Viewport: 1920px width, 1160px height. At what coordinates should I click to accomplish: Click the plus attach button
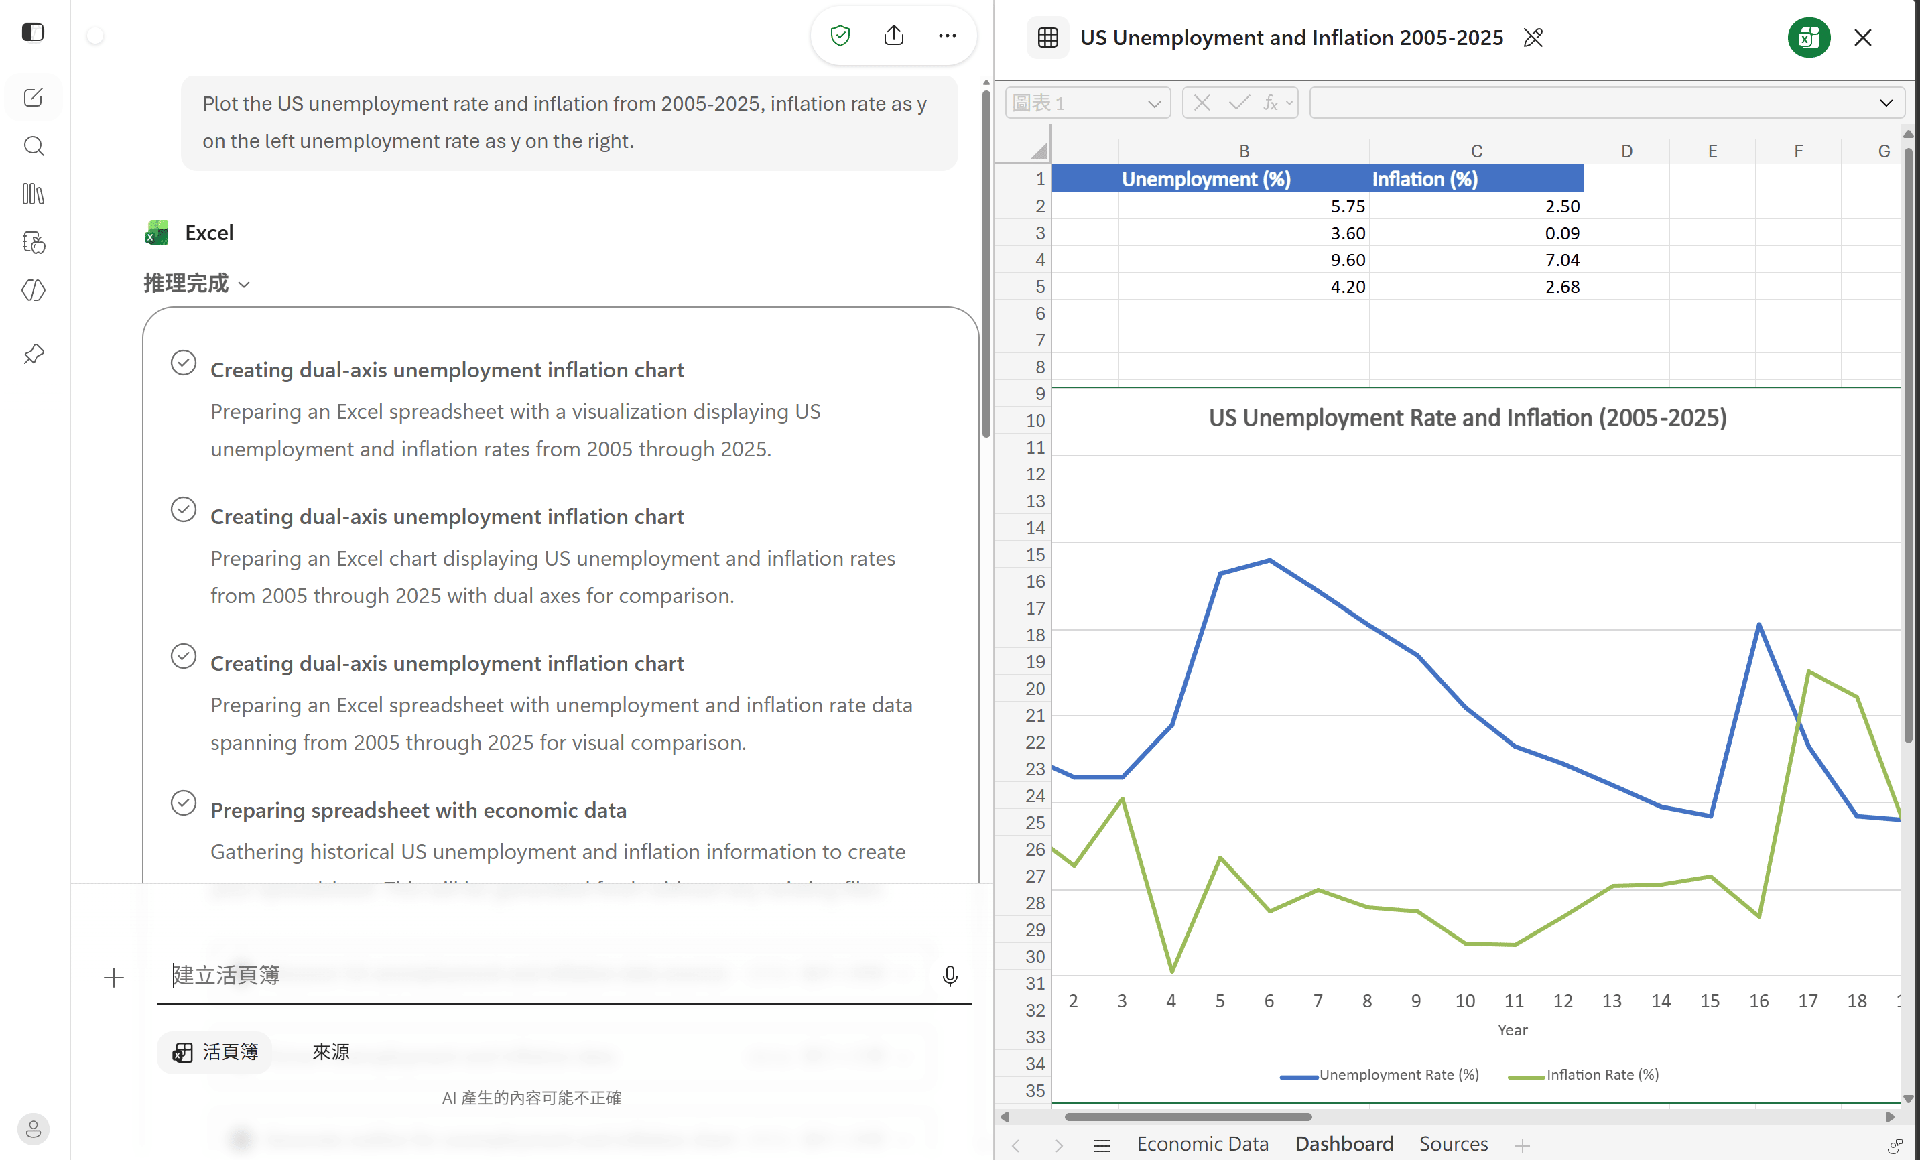[114, 978]
